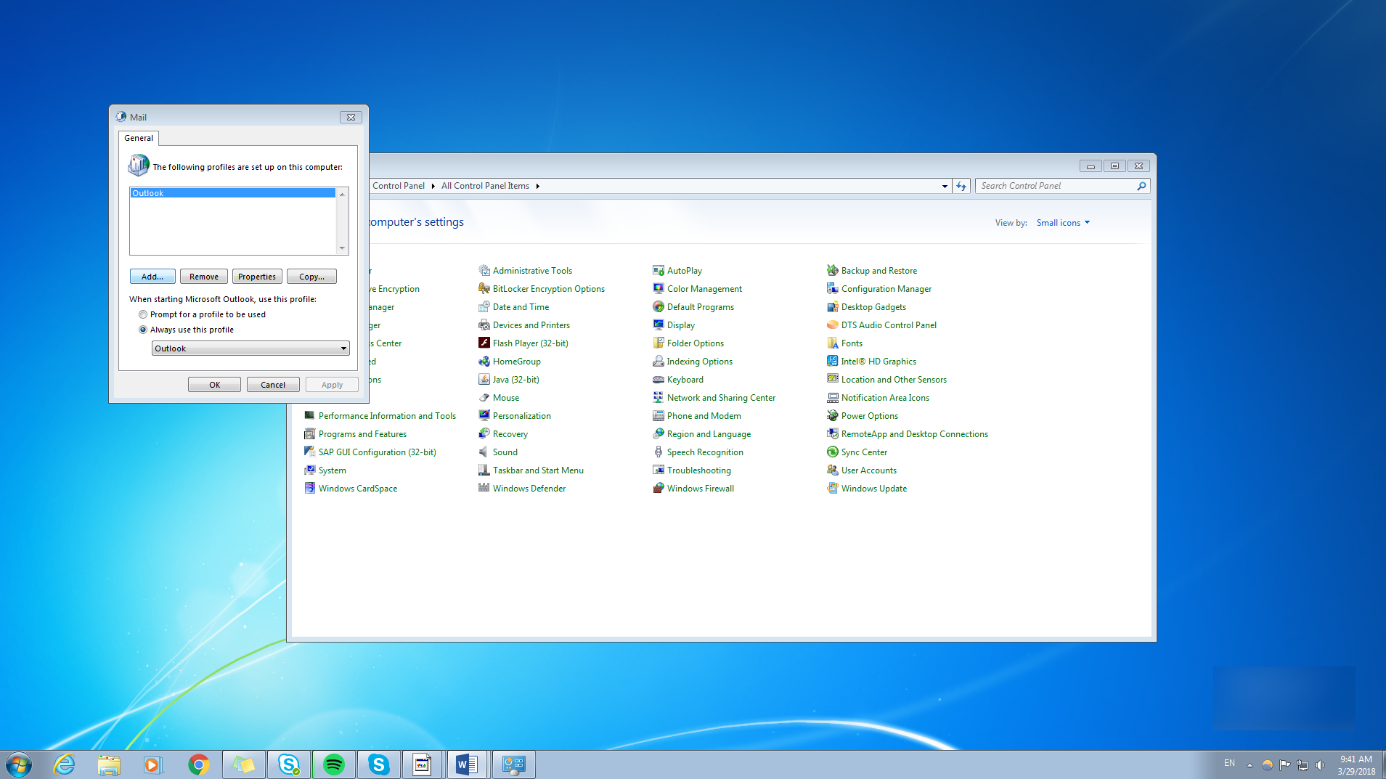Open SAP GUI Configuration (32-bit)

370,452
